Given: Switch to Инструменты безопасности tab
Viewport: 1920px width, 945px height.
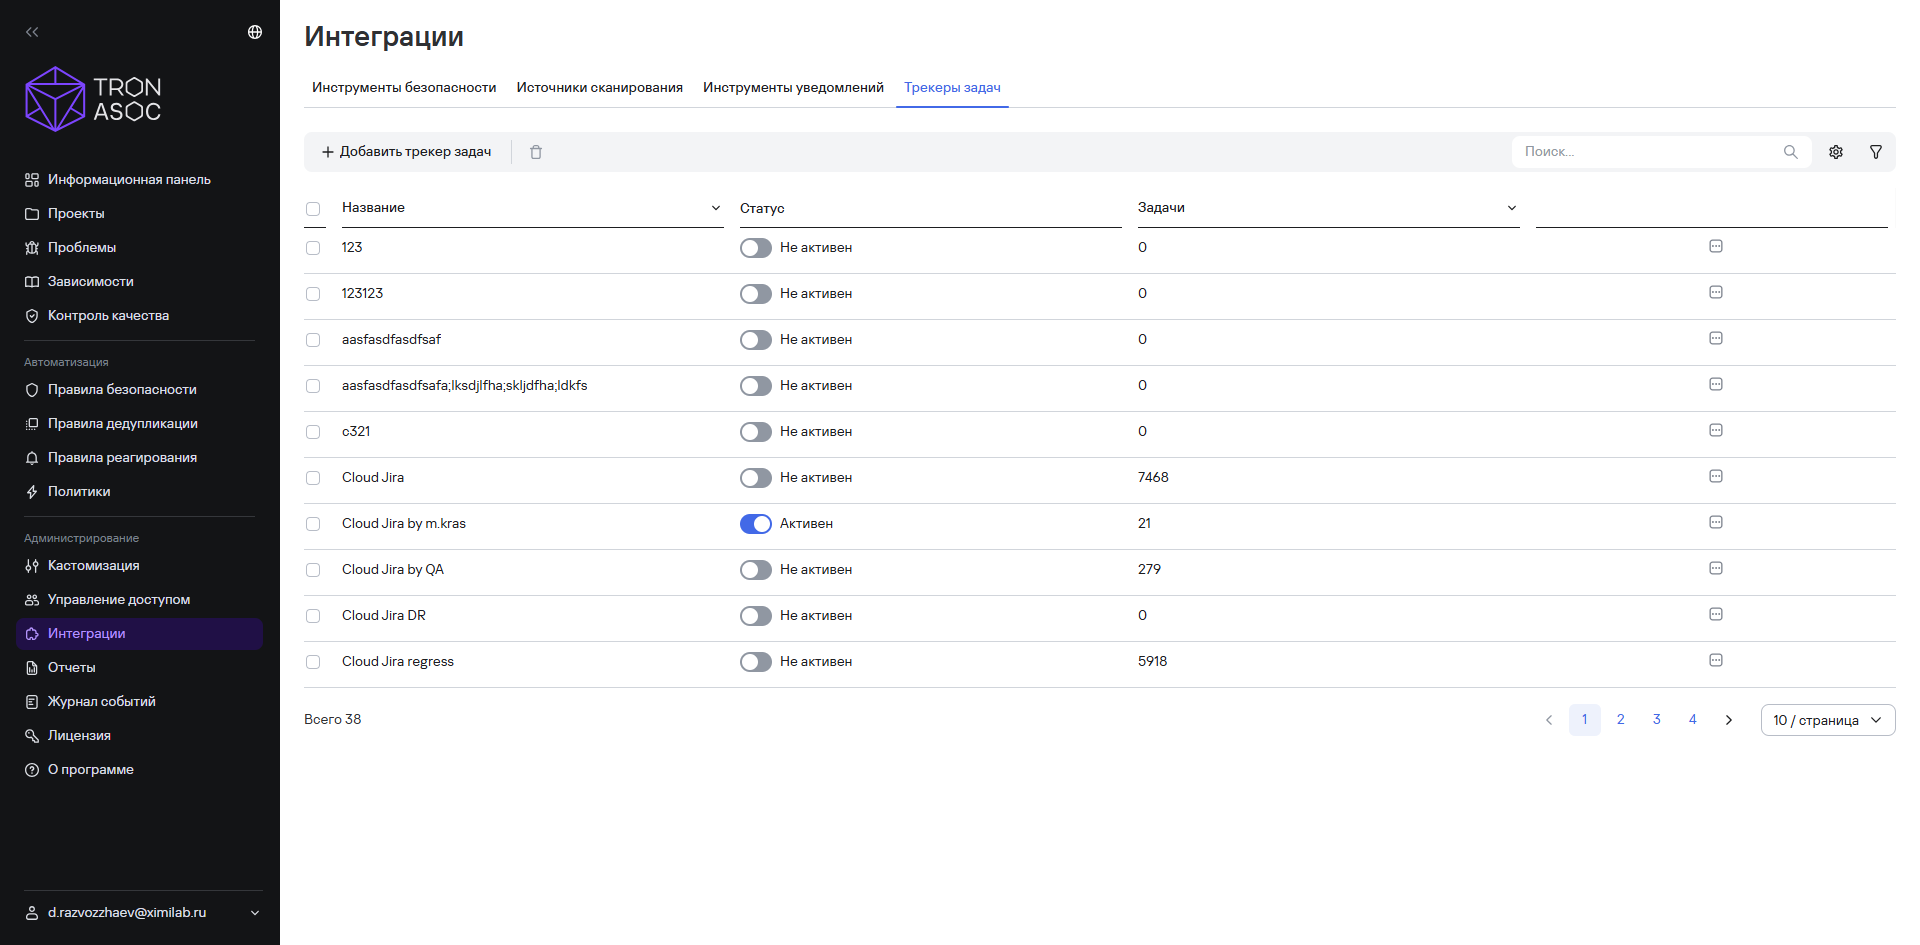Looking at the screenshot, I should tap(404, 88).
